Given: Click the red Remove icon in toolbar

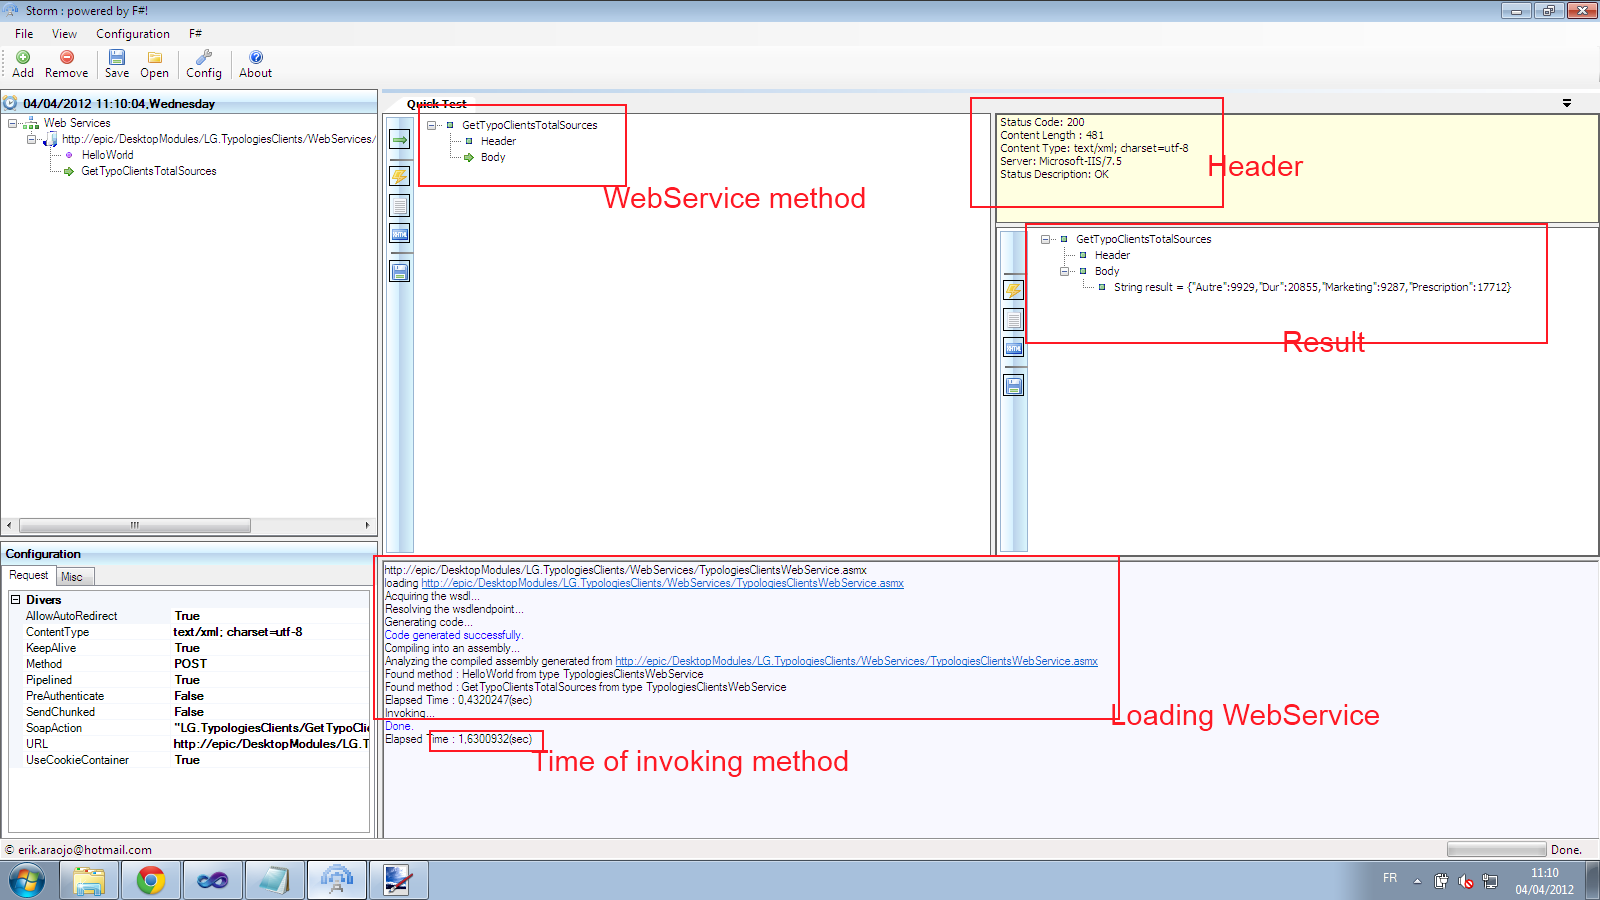Looking at the screenshot, I should [67, 58].
